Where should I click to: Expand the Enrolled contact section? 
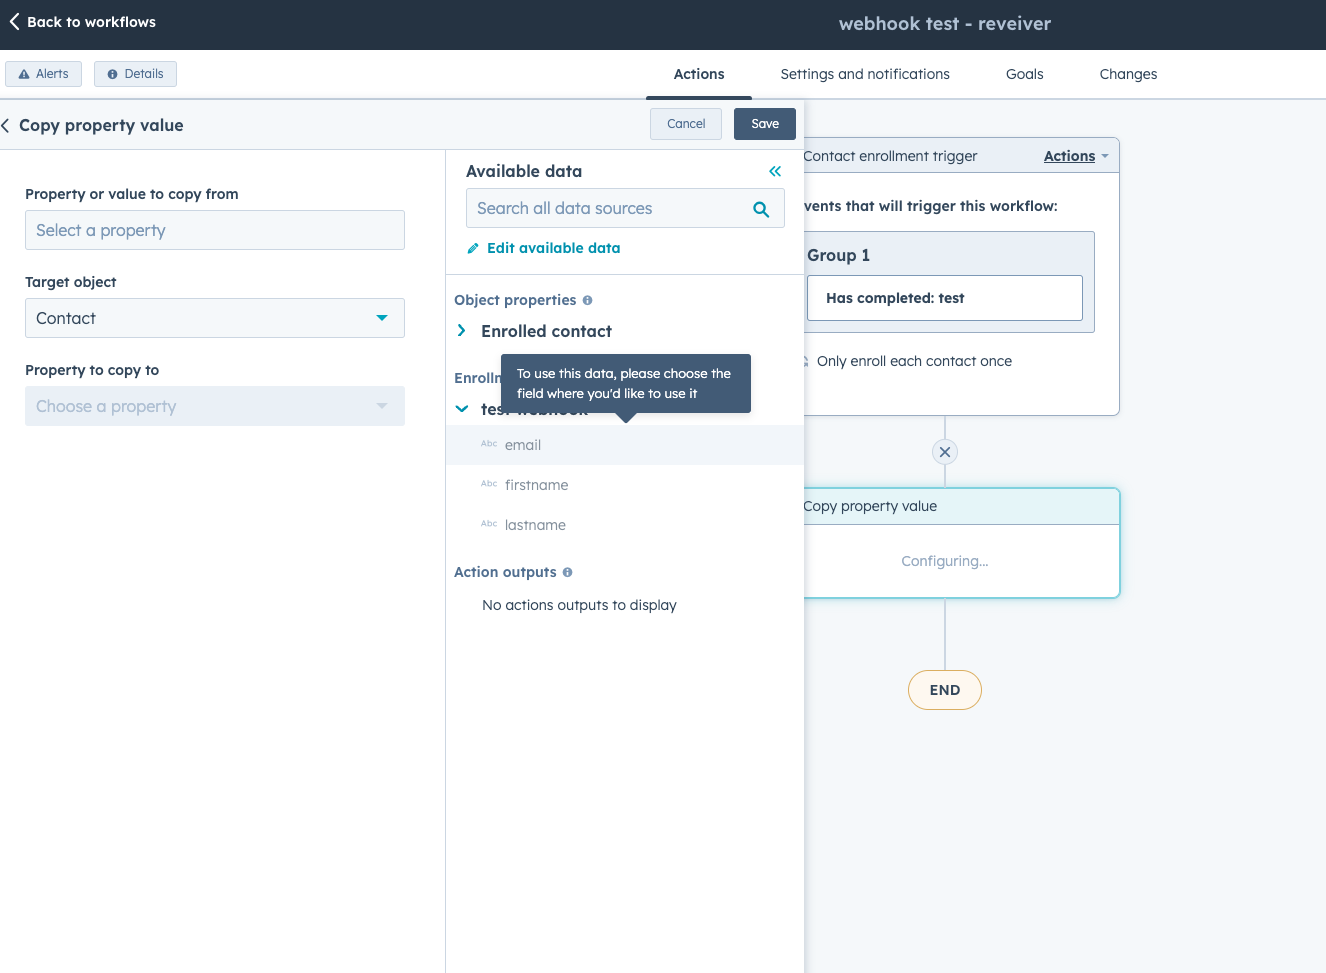[461, 331]
